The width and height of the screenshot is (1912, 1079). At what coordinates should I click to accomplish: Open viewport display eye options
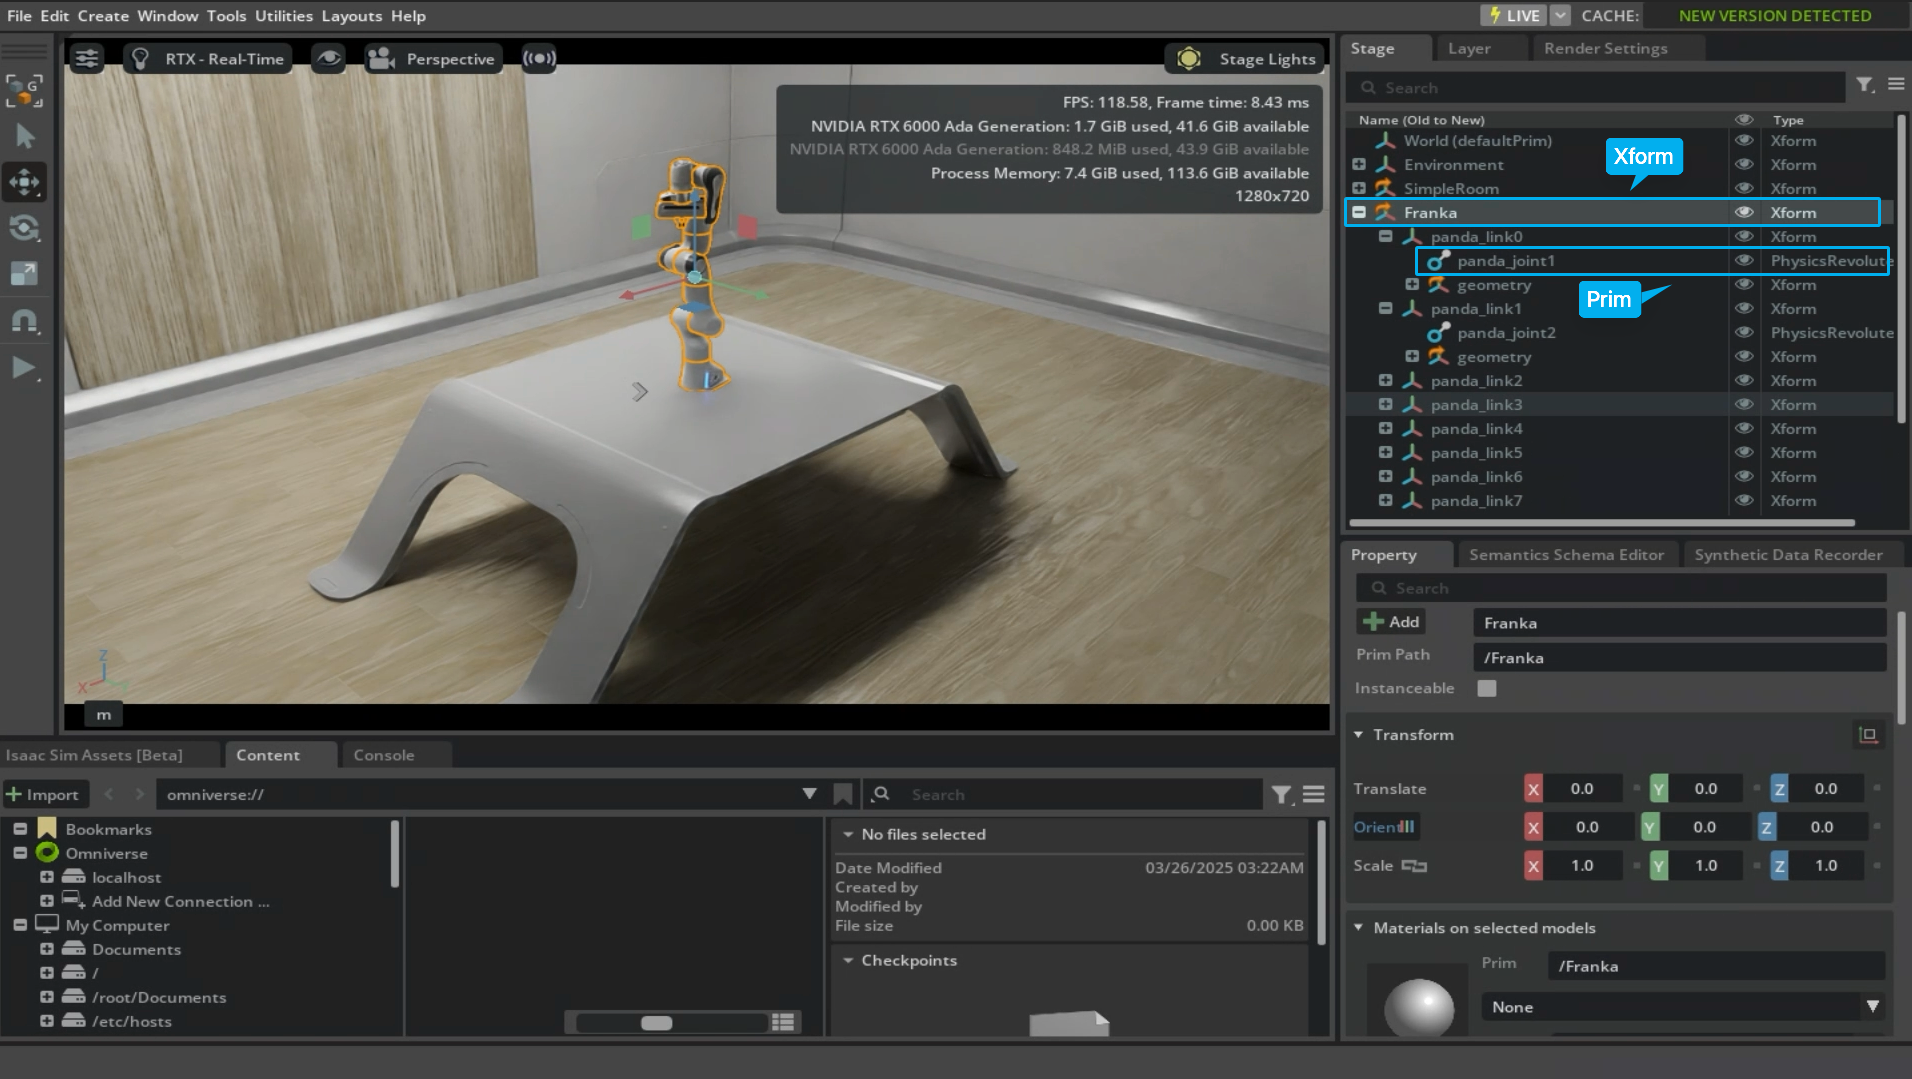pos(328,59)
